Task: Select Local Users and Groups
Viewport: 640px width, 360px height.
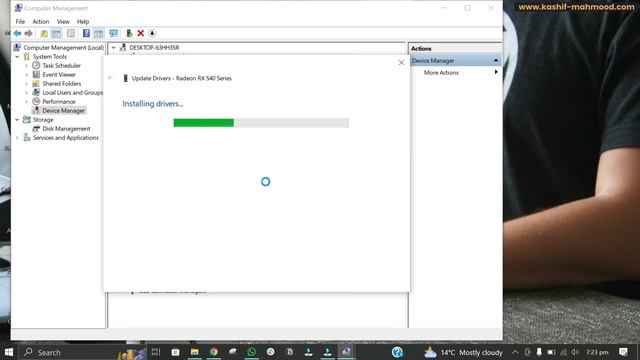Action: point(72,93)
